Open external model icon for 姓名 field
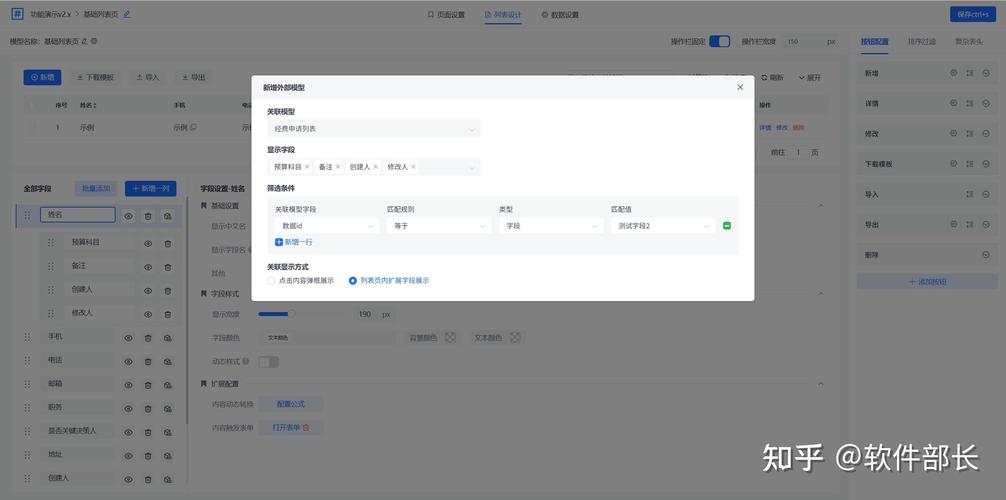Screen dimensions: 1006x500 [x=167, y=217]
